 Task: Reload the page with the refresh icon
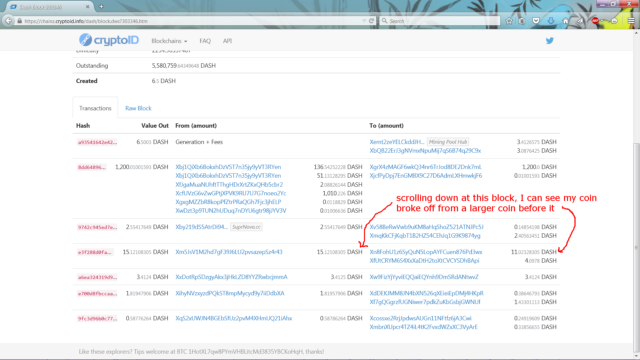[371, 21]
